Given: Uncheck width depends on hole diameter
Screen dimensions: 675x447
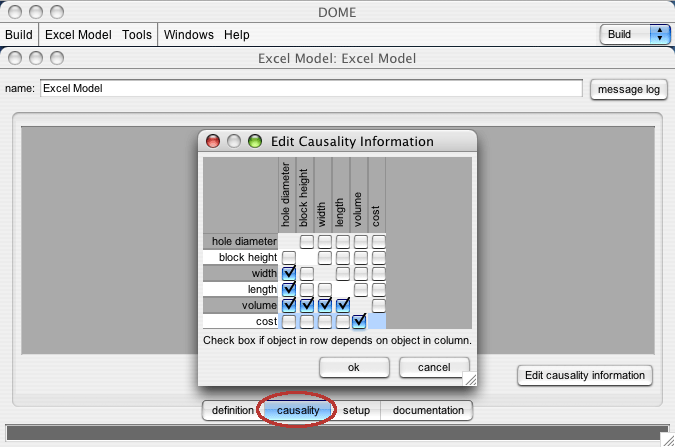Looking at the screenshot, I should 289,273.
